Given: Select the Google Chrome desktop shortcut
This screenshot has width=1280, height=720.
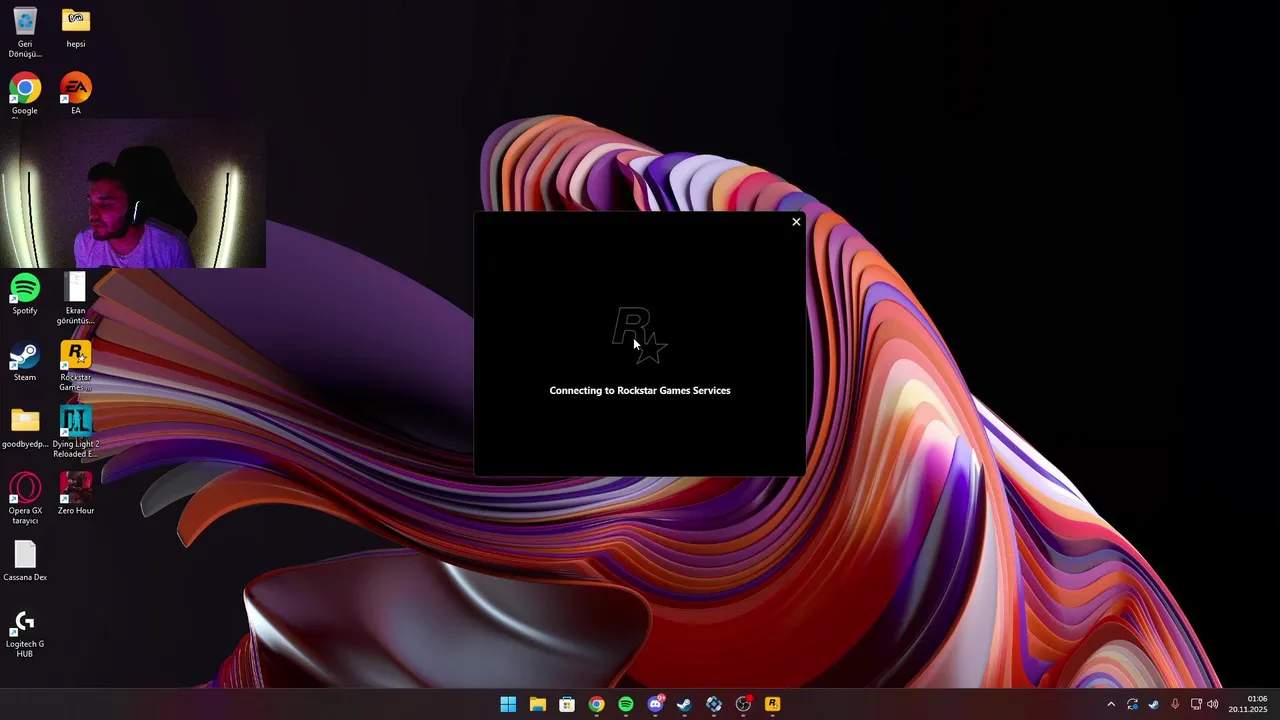Looking at the screenshot, I should click(x=25, y=94).
